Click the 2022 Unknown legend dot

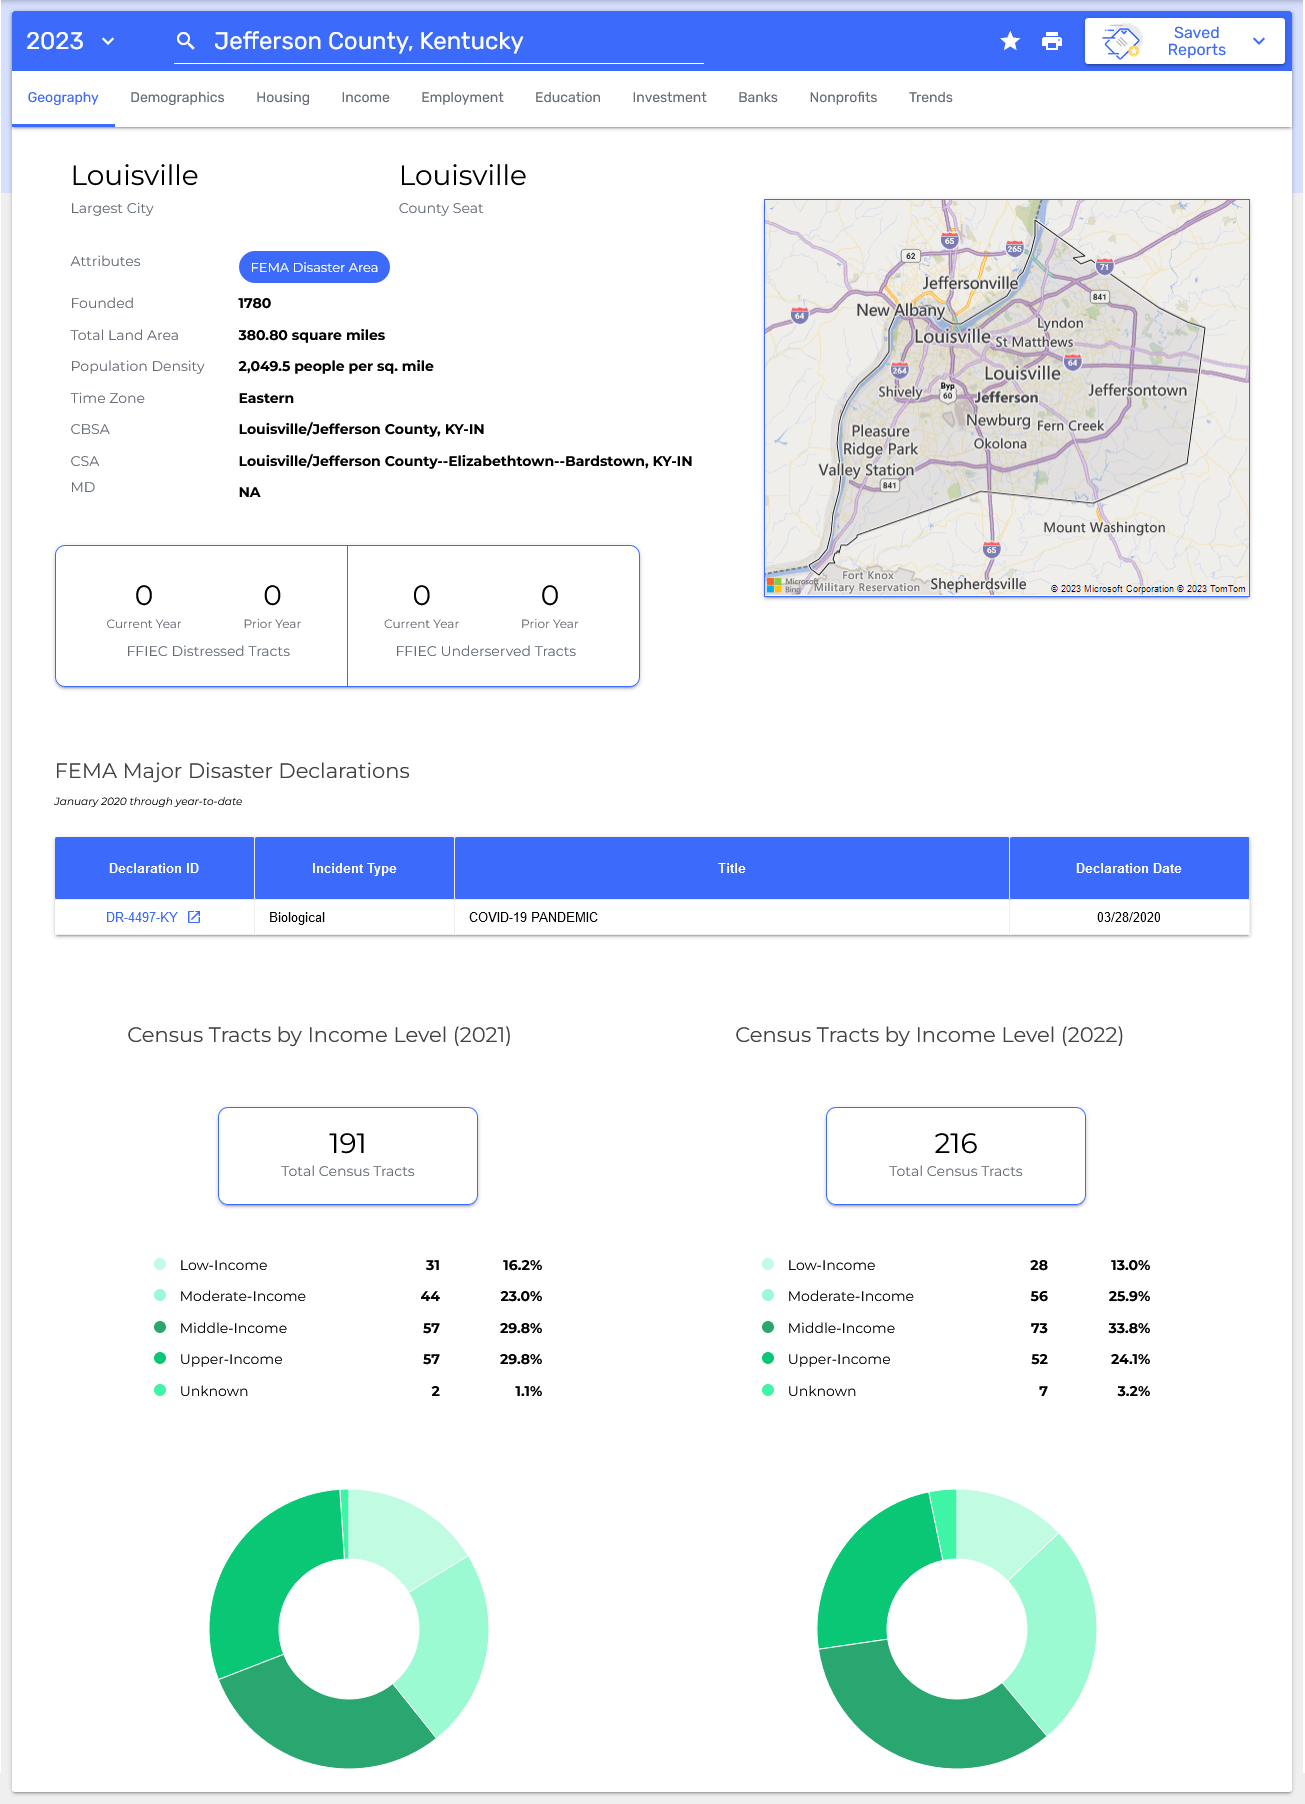pos(768,1390)
